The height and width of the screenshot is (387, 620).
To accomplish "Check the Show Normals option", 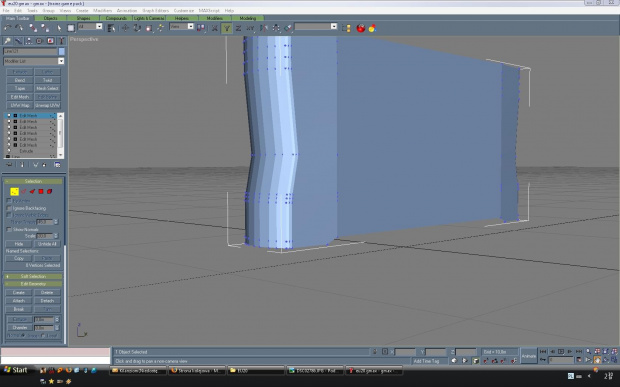I will tap(9, 229).
